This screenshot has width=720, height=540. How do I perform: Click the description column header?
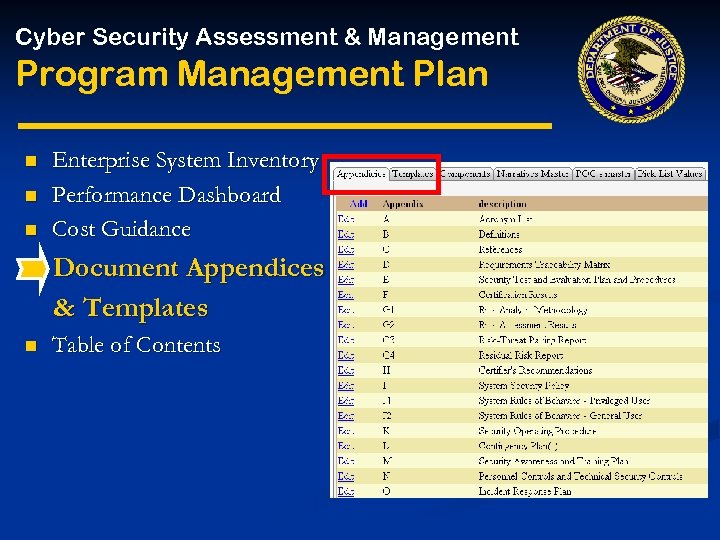502,203
